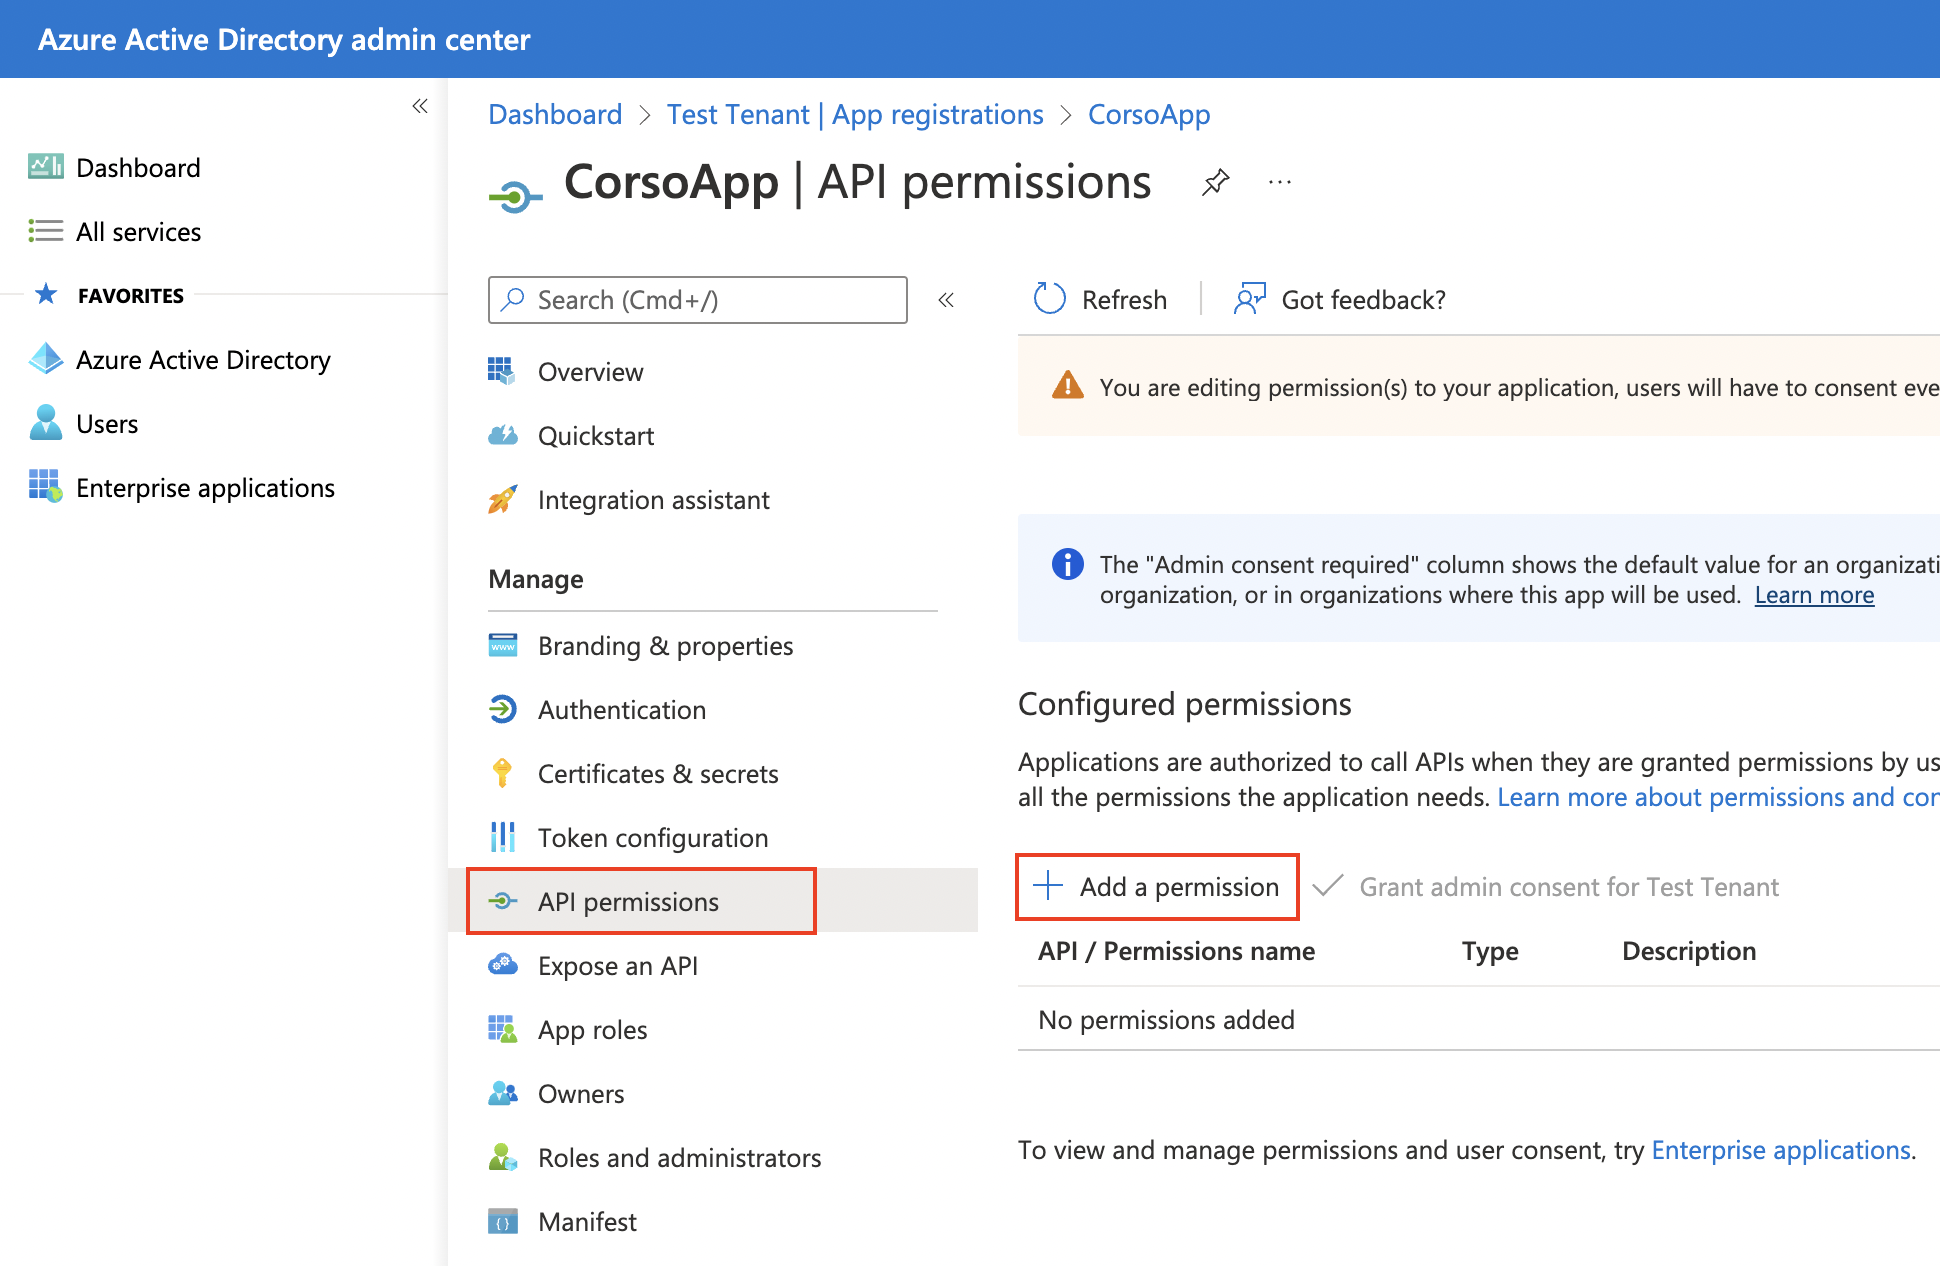Pin the API permissions blade
The height and width of the screenshot is (1266, 1940).
point(1215,182)
